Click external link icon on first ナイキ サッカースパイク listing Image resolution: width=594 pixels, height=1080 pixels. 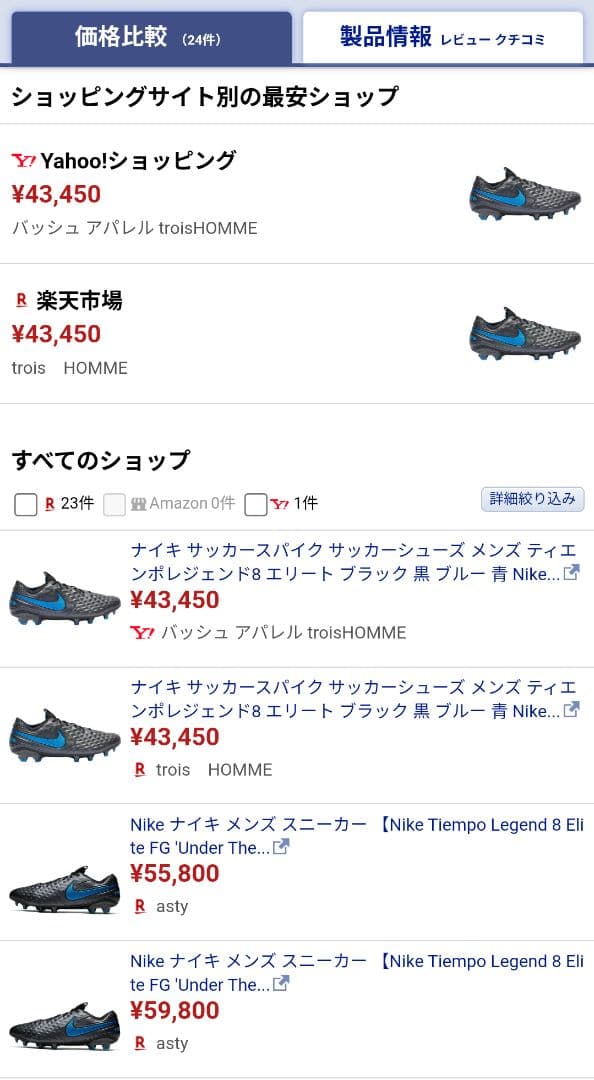573,571
